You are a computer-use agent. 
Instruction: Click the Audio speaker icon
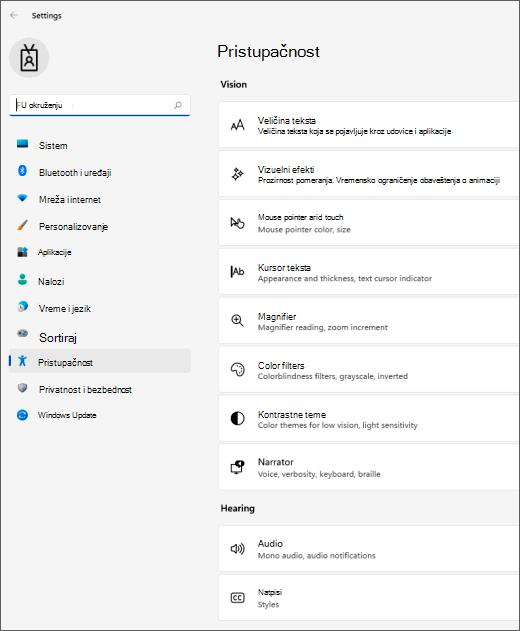[x=237, y=549]
